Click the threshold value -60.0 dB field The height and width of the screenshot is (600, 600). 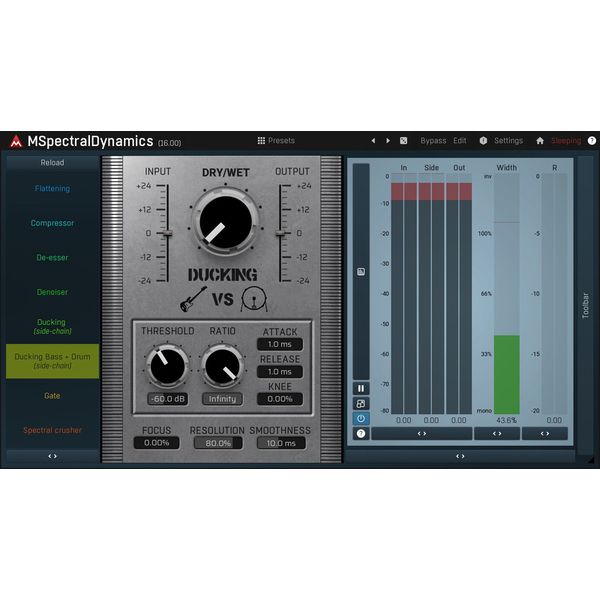coord(168,399)
